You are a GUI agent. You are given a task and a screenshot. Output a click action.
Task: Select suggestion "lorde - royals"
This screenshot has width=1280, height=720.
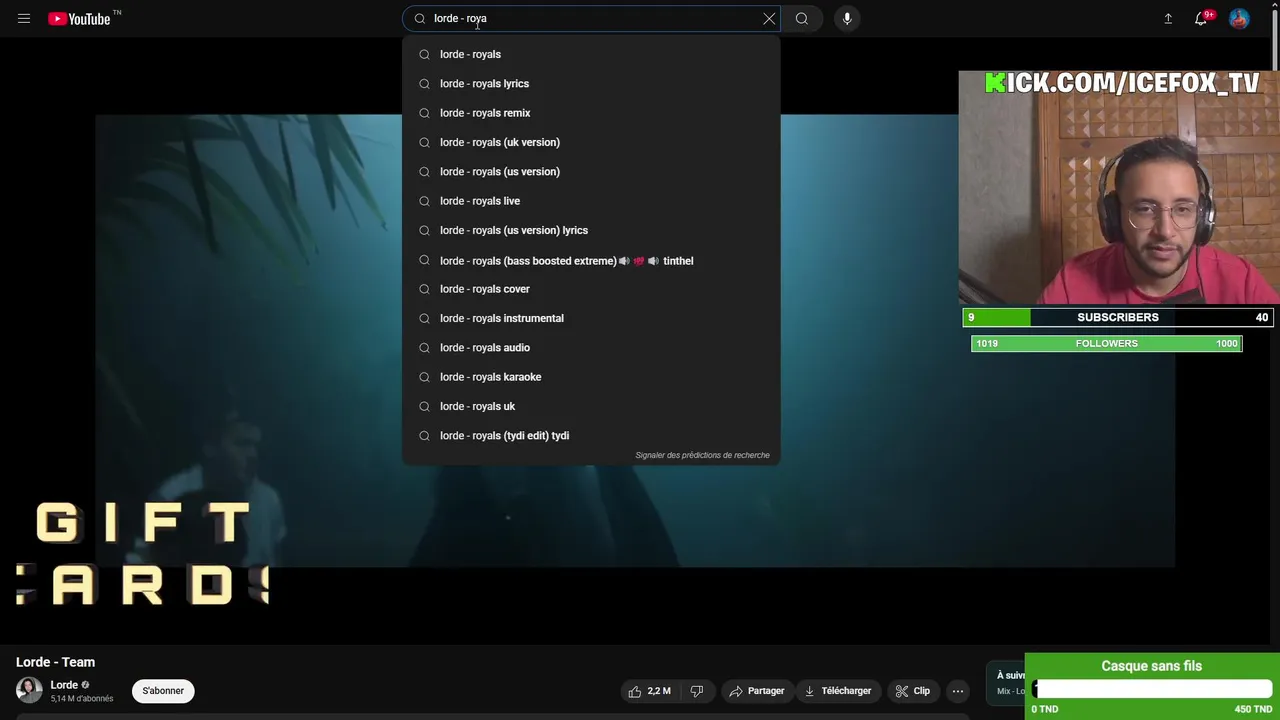pos(591,54)
